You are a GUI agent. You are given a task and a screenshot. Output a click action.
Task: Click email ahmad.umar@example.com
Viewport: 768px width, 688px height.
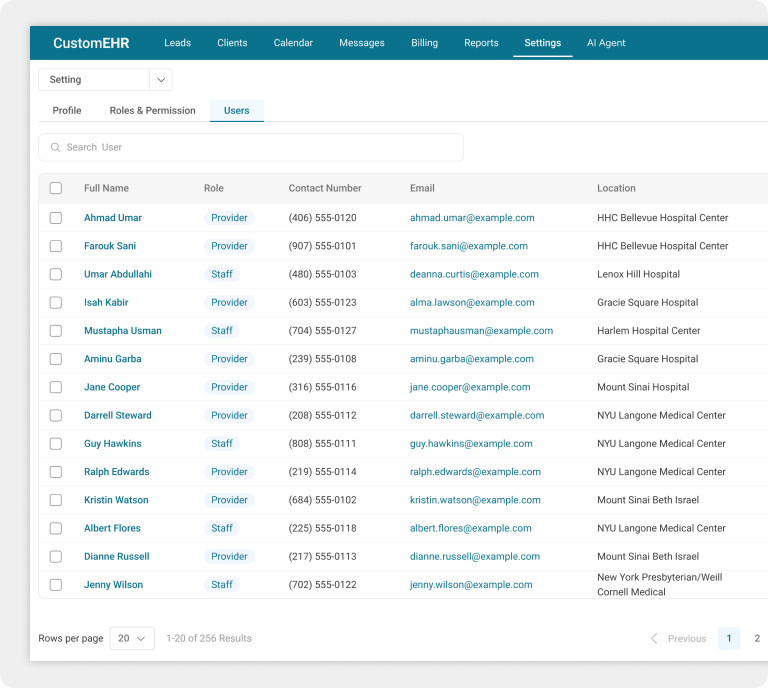click(x=472, y=218)
